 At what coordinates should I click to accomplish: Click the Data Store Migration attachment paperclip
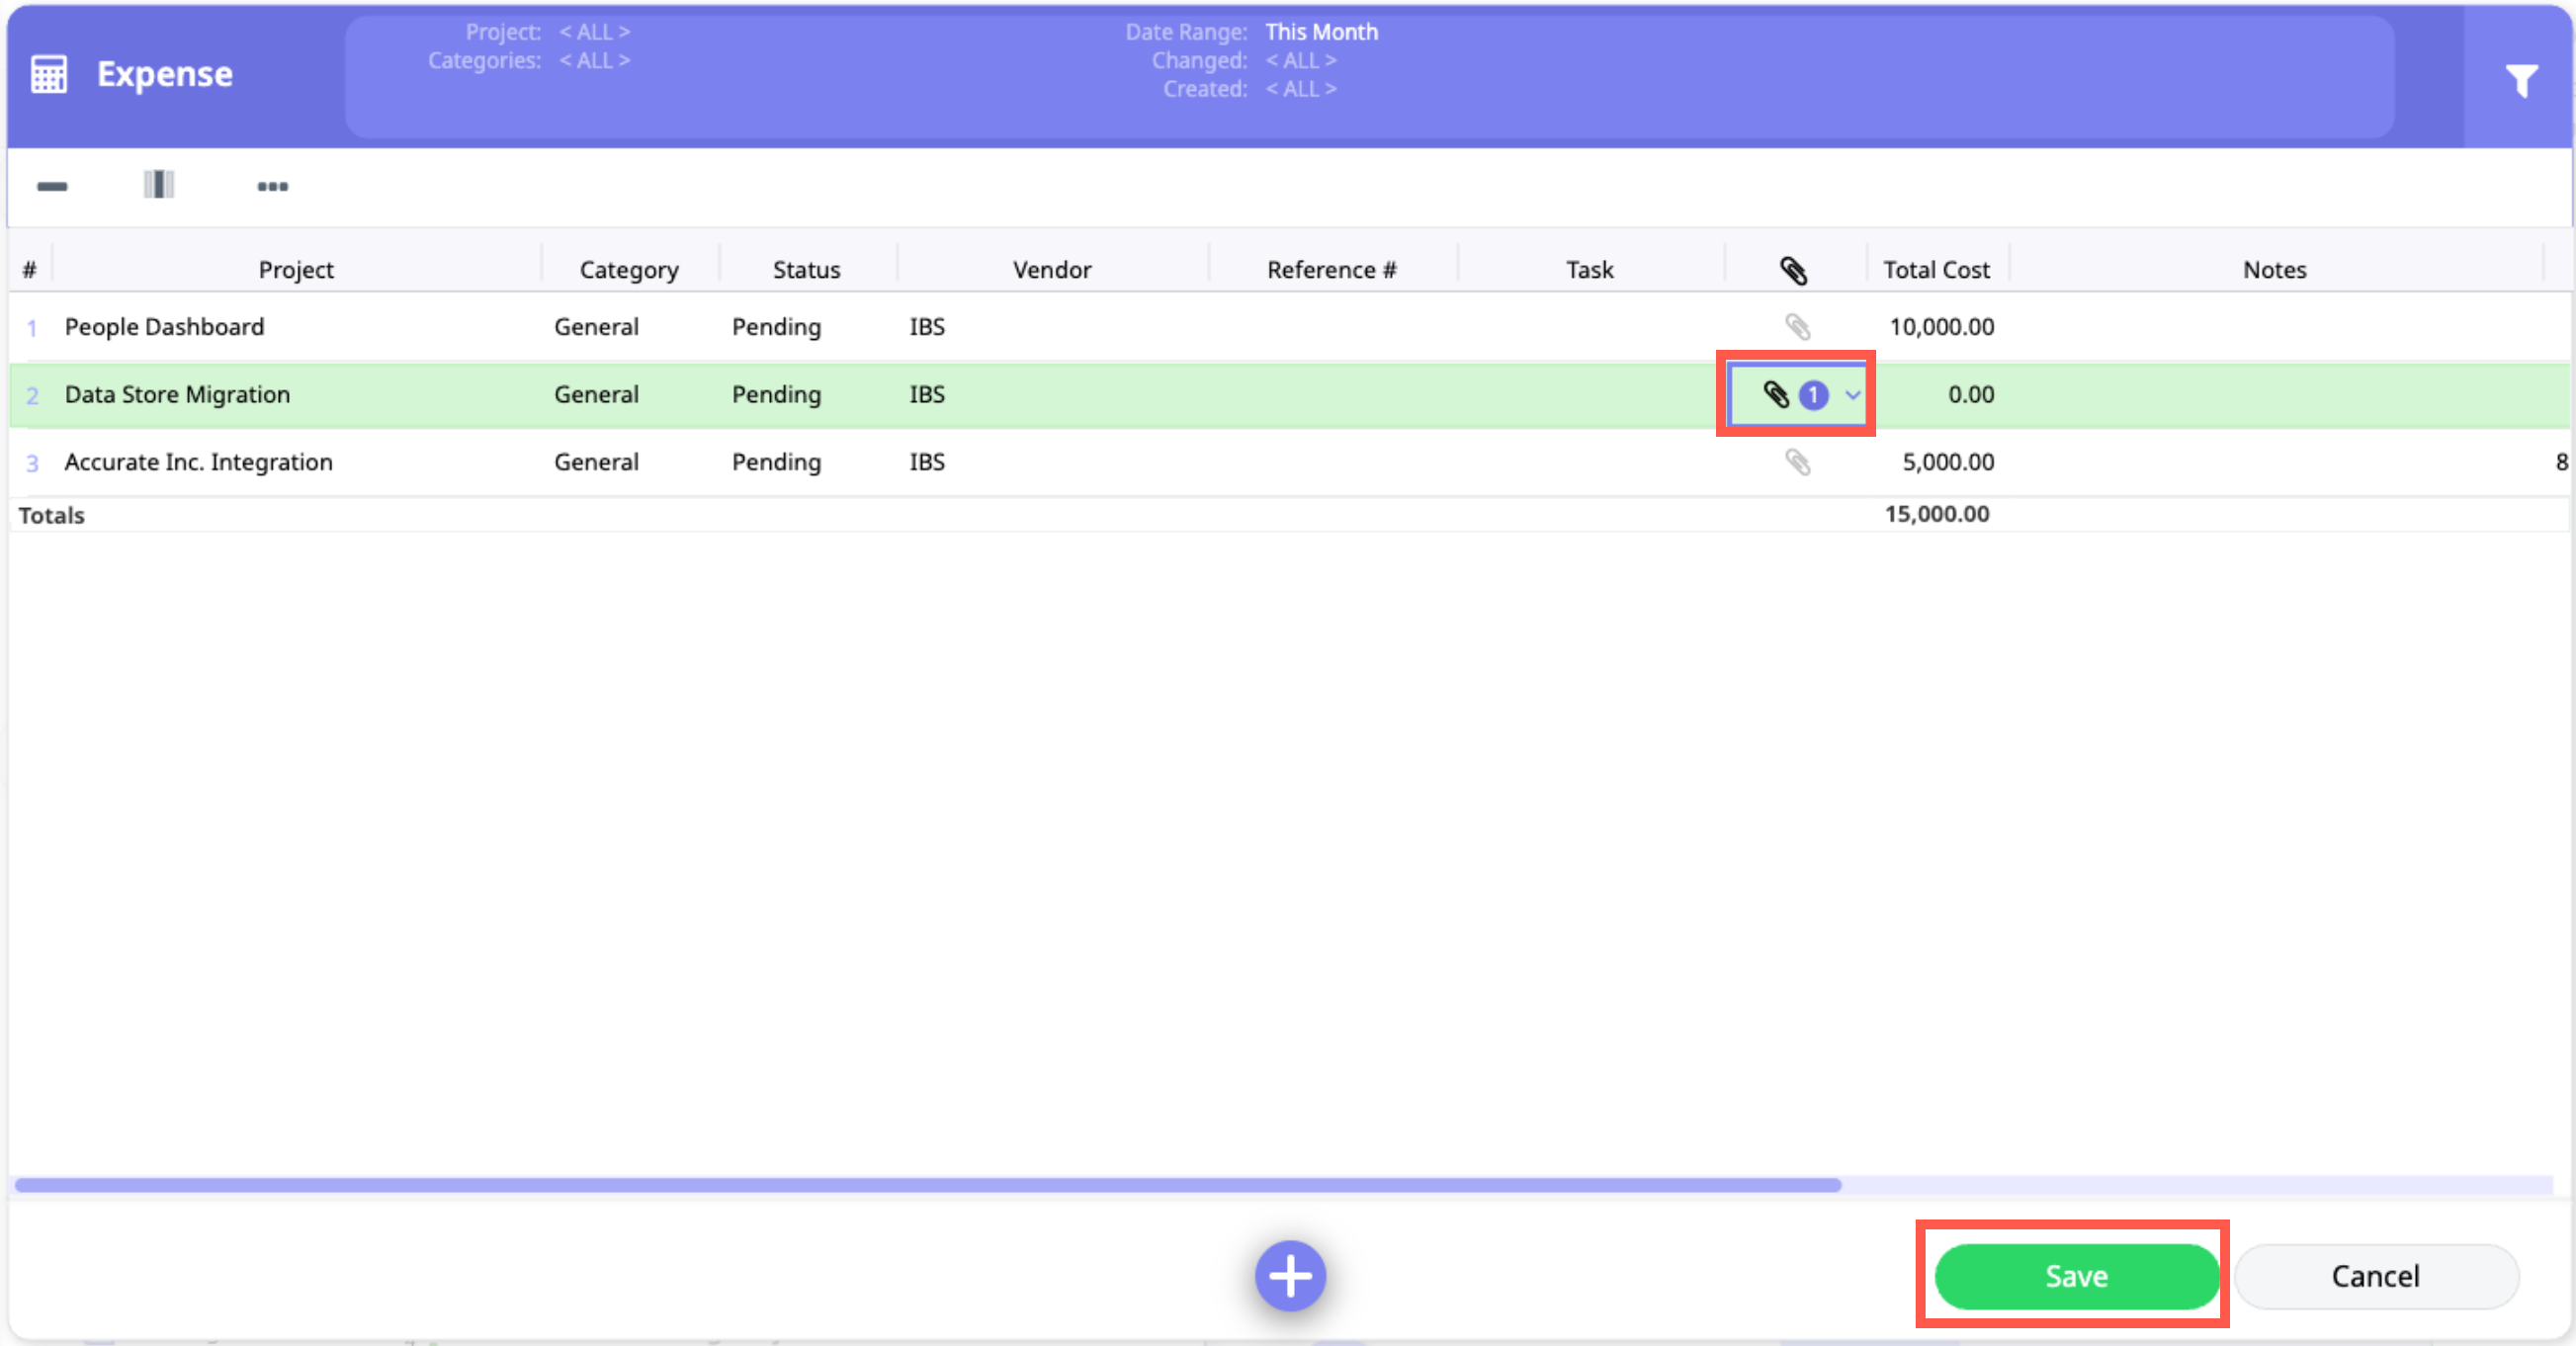pyautogui.click(x=1776, y=395)
